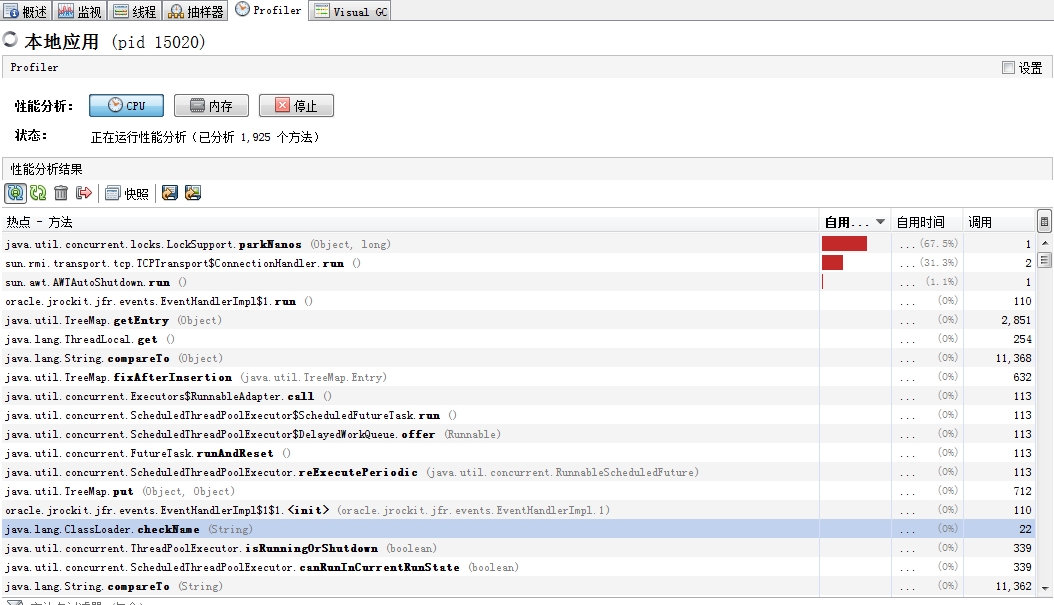Select the TreeMap.put row
1054x605 pixels.
(x=518, y=491)
